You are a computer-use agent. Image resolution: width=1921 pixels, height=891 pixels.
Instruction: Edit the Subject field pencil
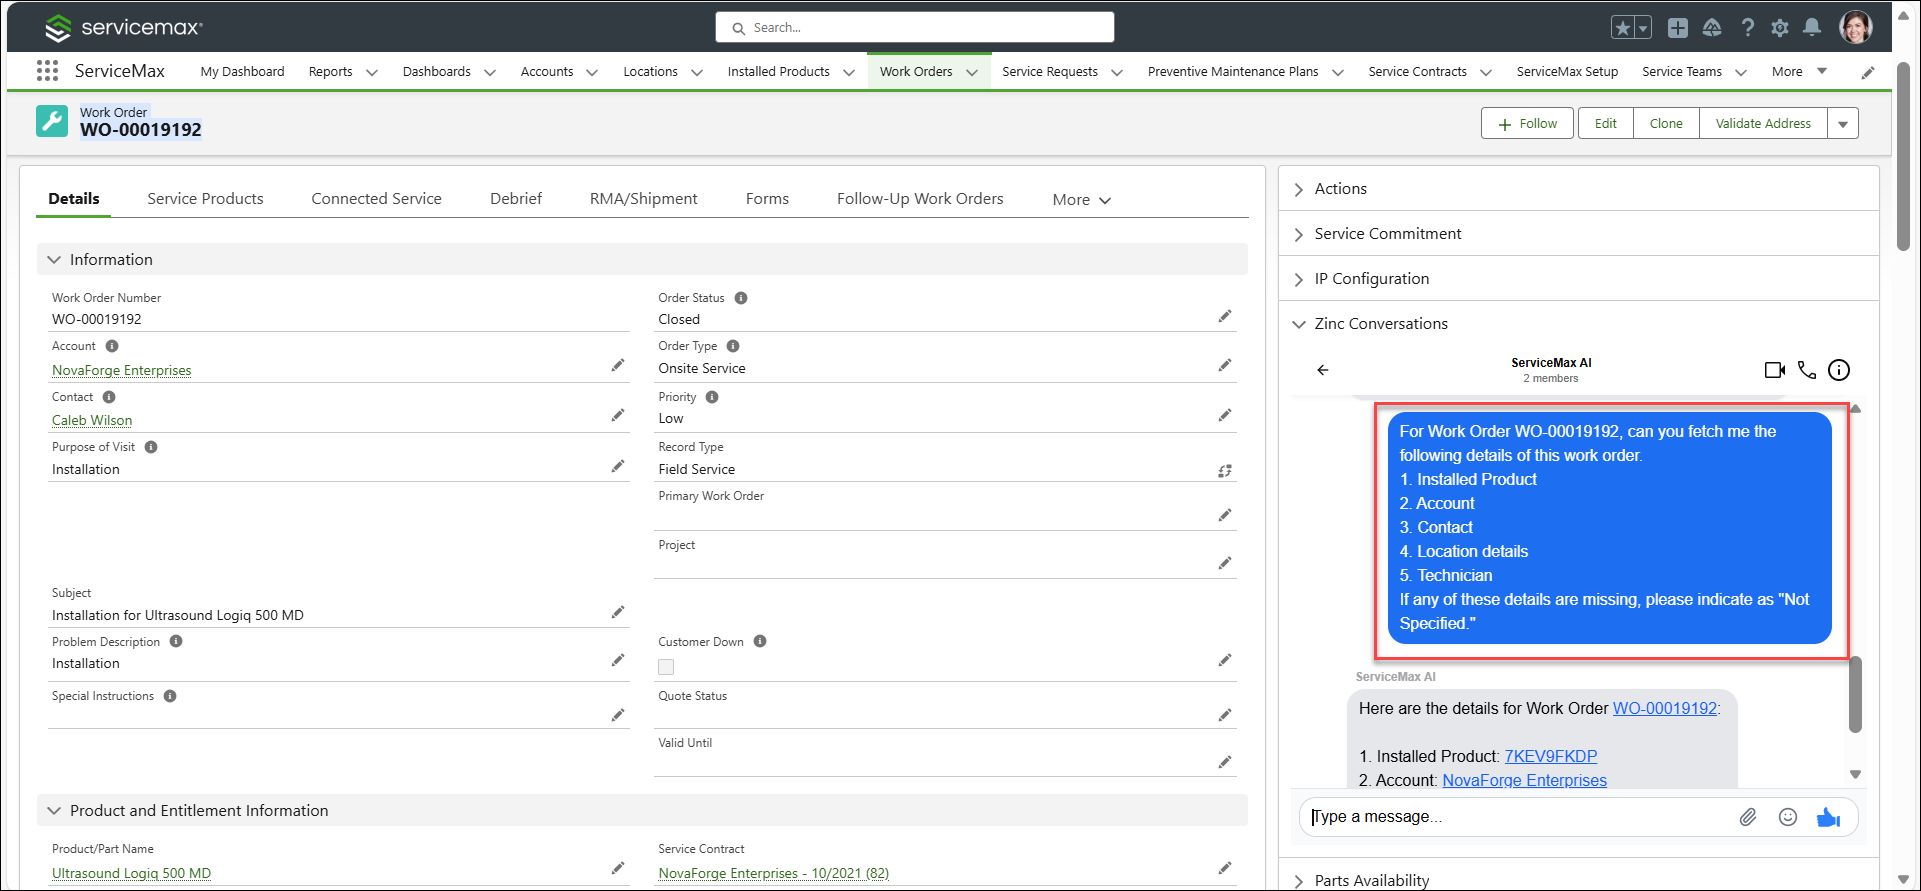click(x=618, y=612)
